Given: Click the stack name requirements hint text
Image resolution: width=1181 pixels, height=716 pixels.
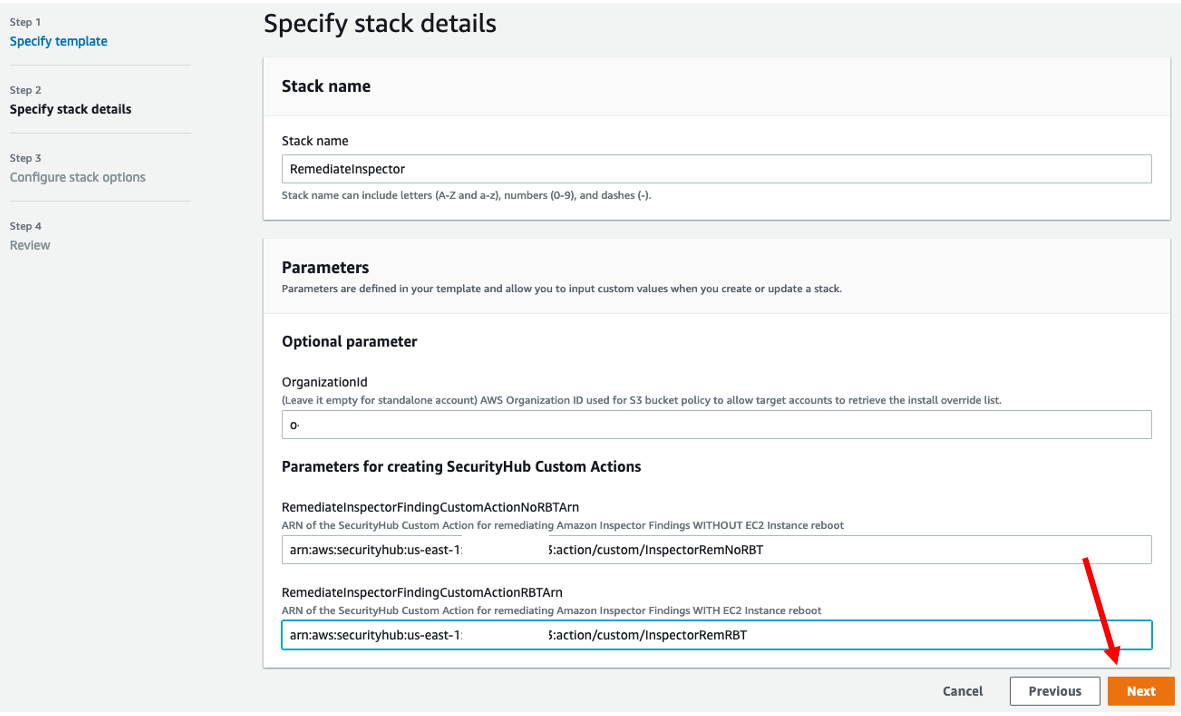Looking at the screenshot, I should [436, 195].
